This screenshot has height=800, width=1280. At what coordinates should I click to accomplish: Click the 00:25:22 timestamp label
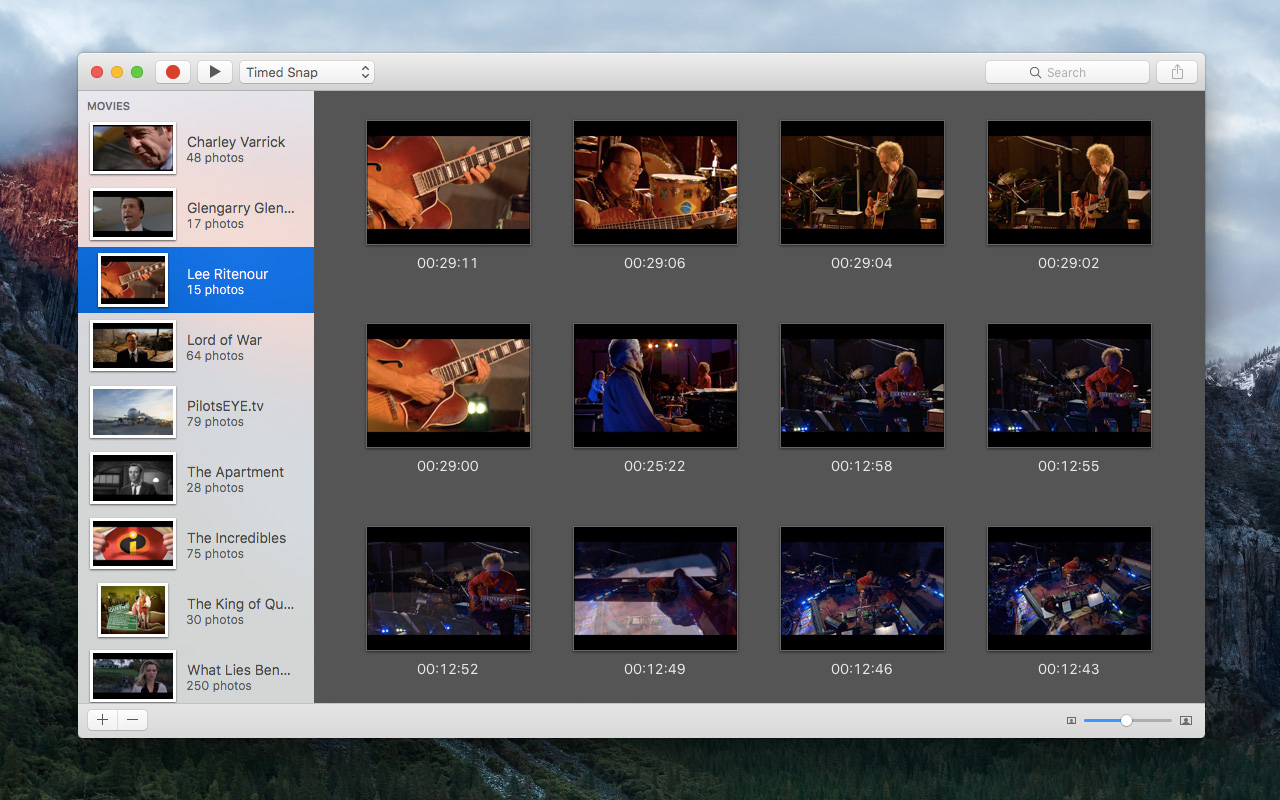(655, 466)
